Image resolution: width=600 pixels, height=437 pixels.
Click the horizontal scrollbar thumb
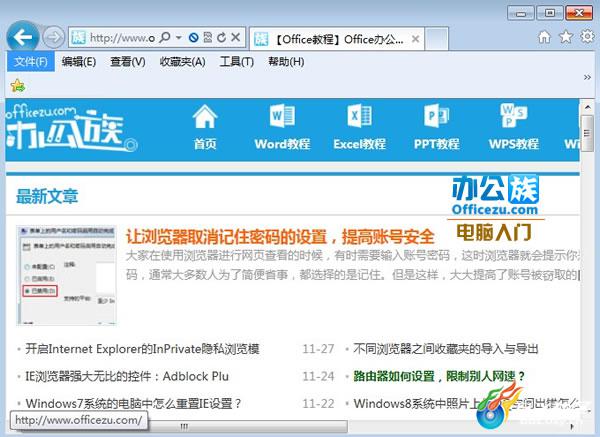pyautogui.click(x=184, y=426)
